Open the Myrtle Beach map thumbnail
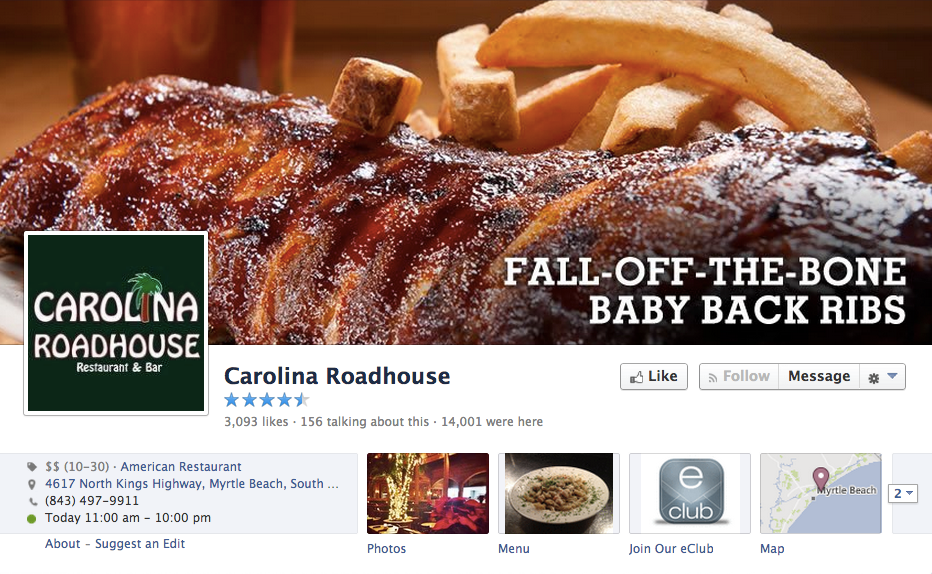The image size is (932, 574). point(821,493)
